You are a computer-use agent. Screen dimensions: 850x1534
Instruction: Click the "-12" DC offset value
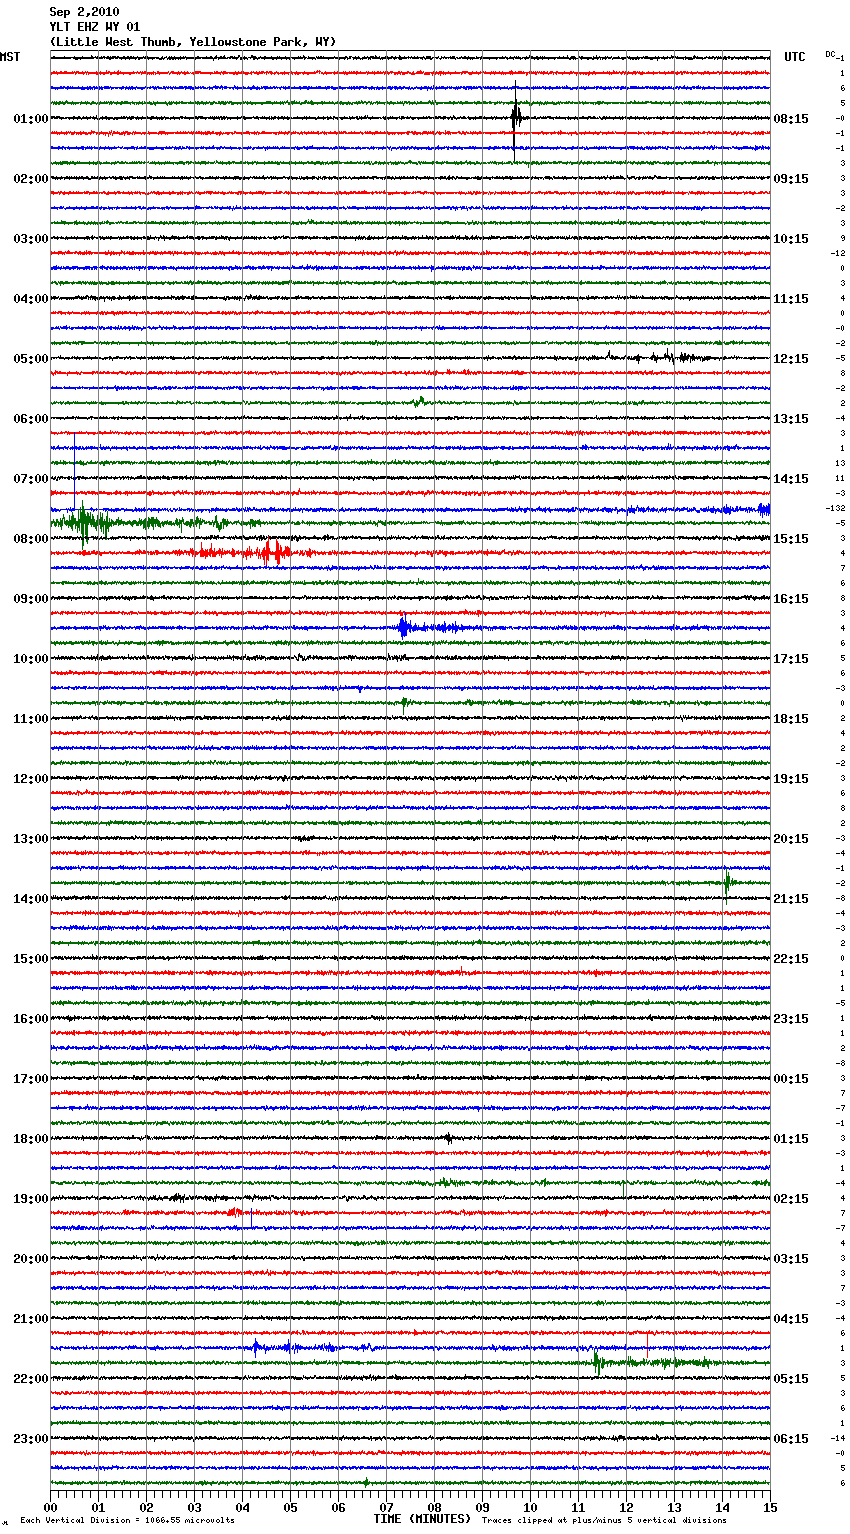pyautogui.click(x=838, y=254)
